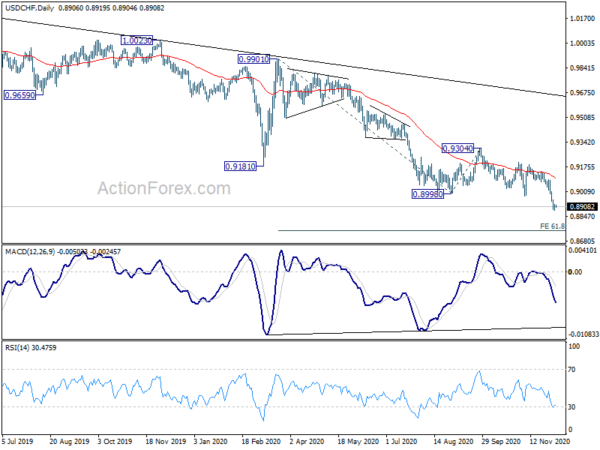Click the 0.86805 price axis value
The image size is (600, 450).
(582, 241)
